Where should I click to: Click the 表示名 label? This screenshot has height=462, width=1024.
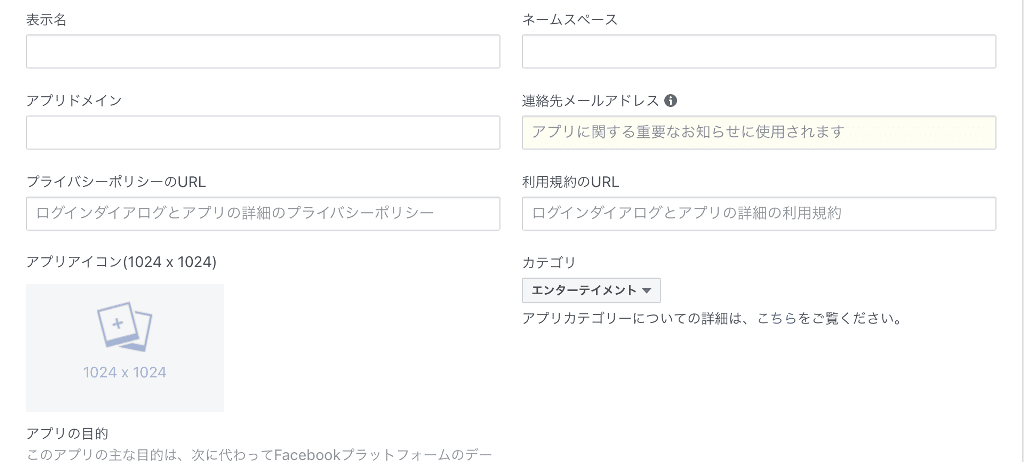[x=46, y=20]
